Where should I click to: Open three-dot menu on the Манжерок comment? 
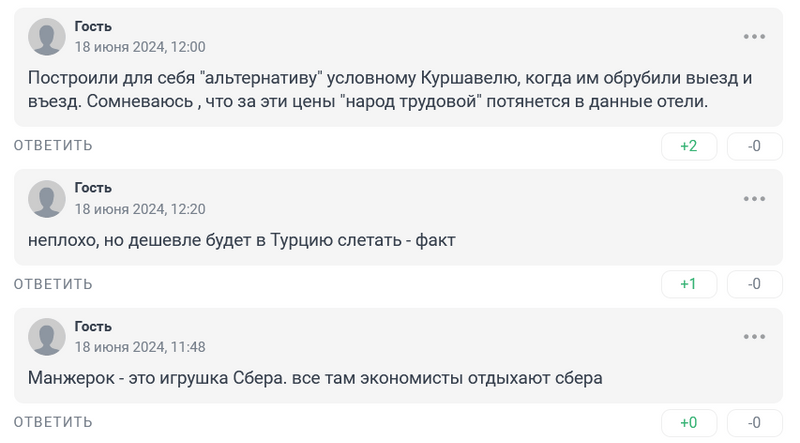pos(754,337)
